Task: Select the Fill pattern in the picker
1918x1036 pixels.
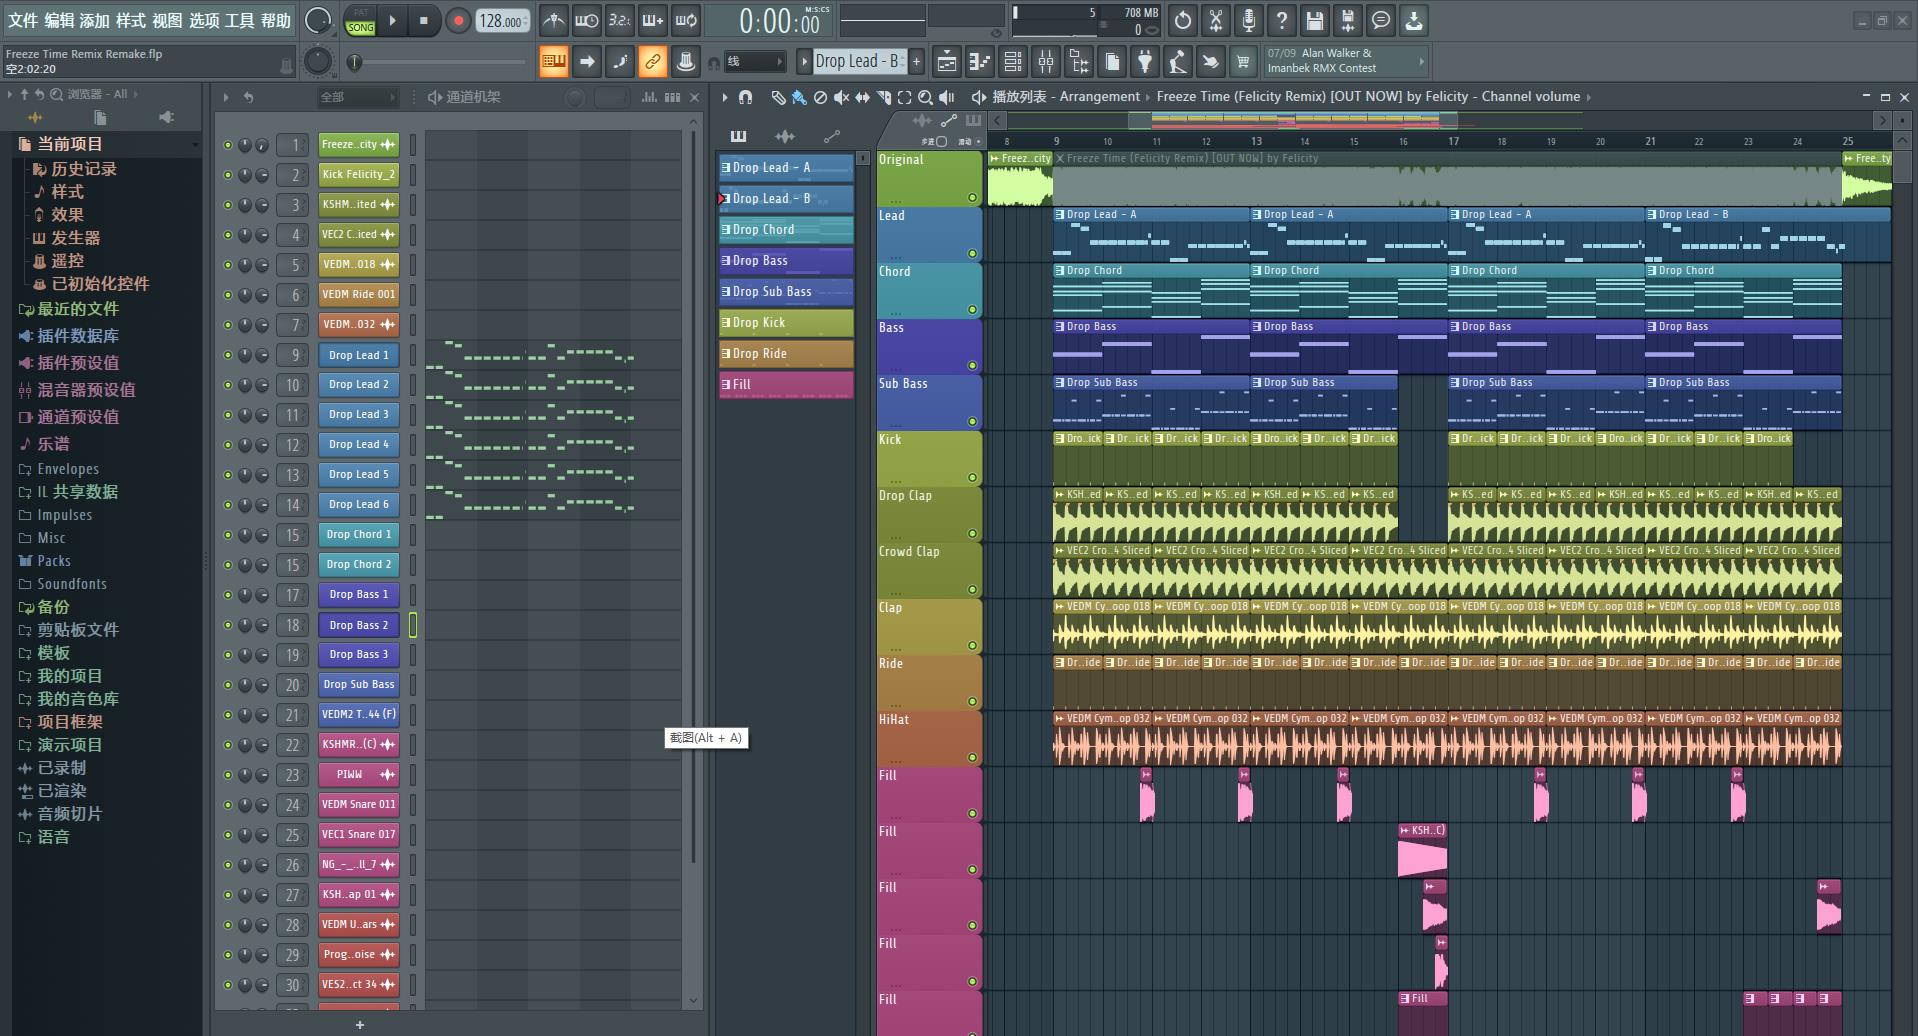Action: (x=786, y=384)
